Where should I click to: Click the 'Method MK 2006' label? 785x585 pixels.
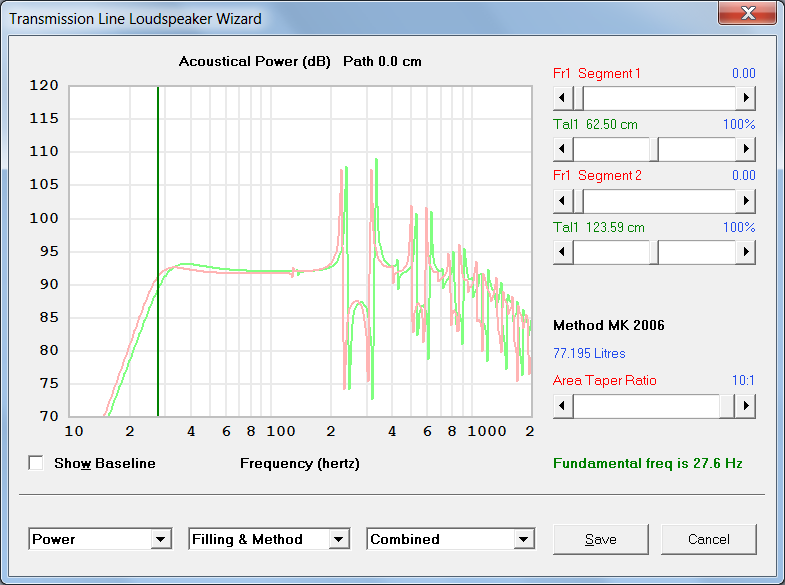[609, 325]
